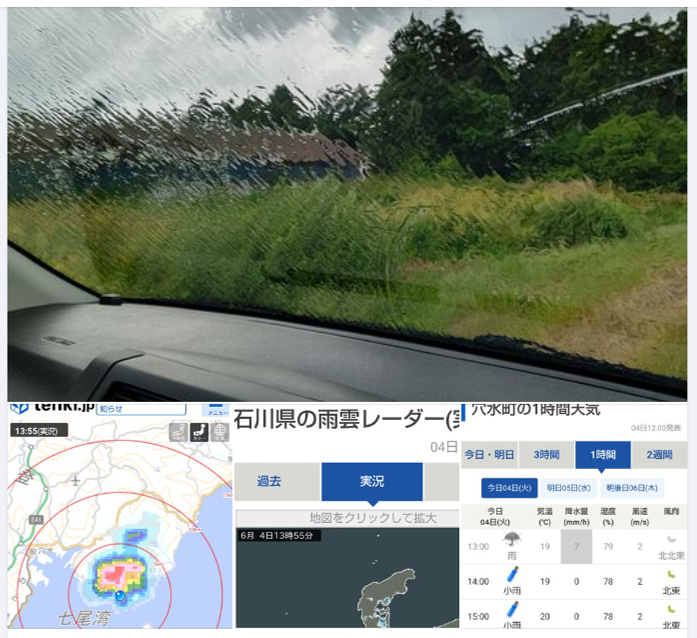Screen dimensions: 697x638
Task: Click the green wind arrow for 15:00
Action: click(x=671, y=610)
